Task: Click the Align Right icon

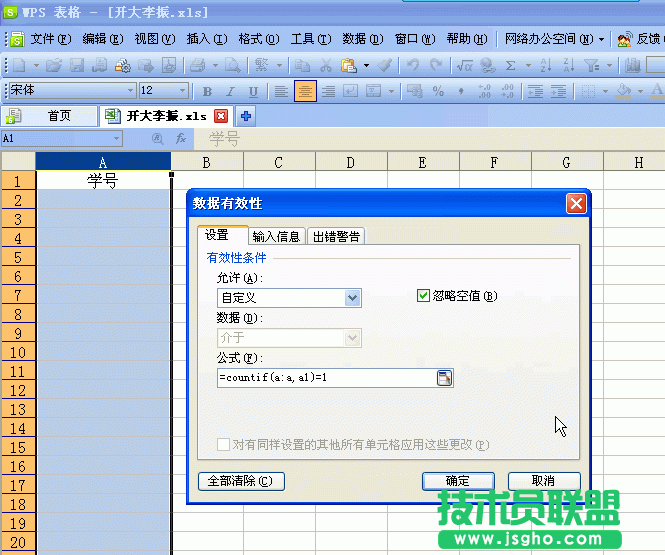Action: pos(328,91)
